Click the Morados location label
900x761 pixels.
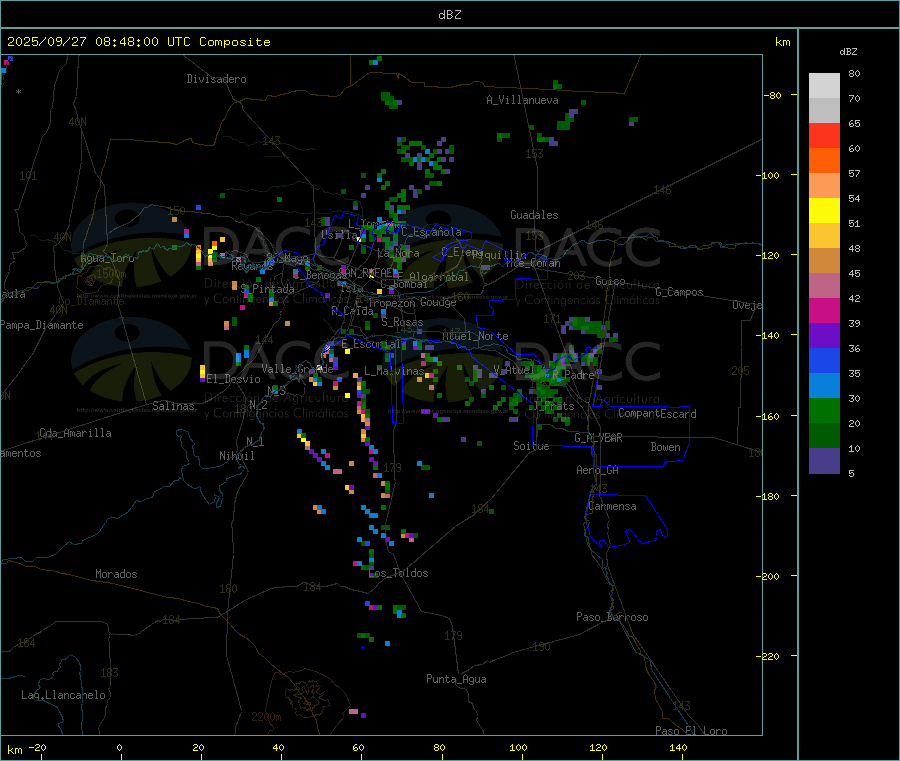pos(117,574)
